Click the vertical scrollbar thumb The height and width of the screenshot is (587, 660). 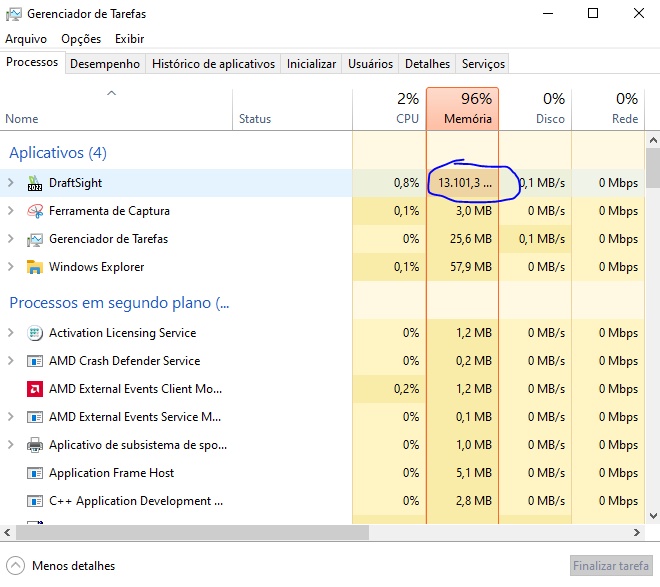652,168
